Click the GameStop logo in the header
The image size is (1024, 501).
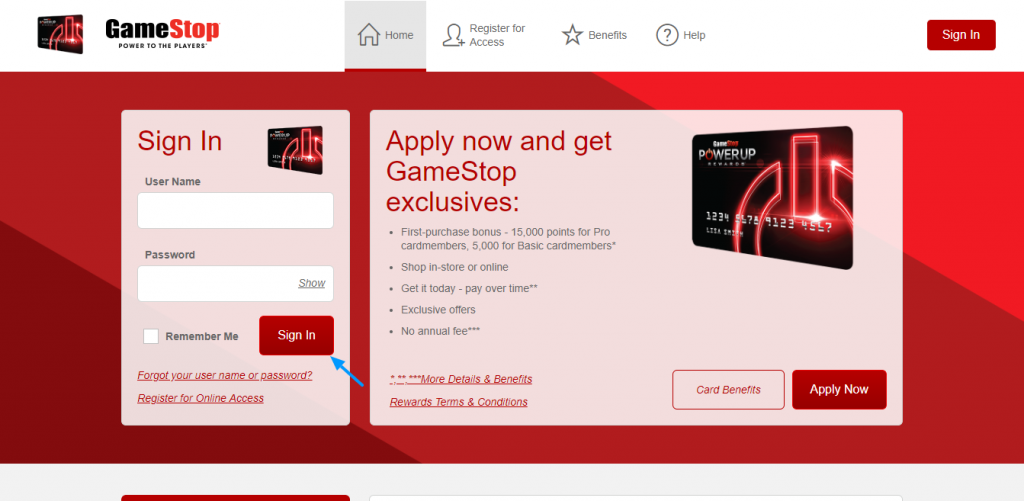coord(163,34)
